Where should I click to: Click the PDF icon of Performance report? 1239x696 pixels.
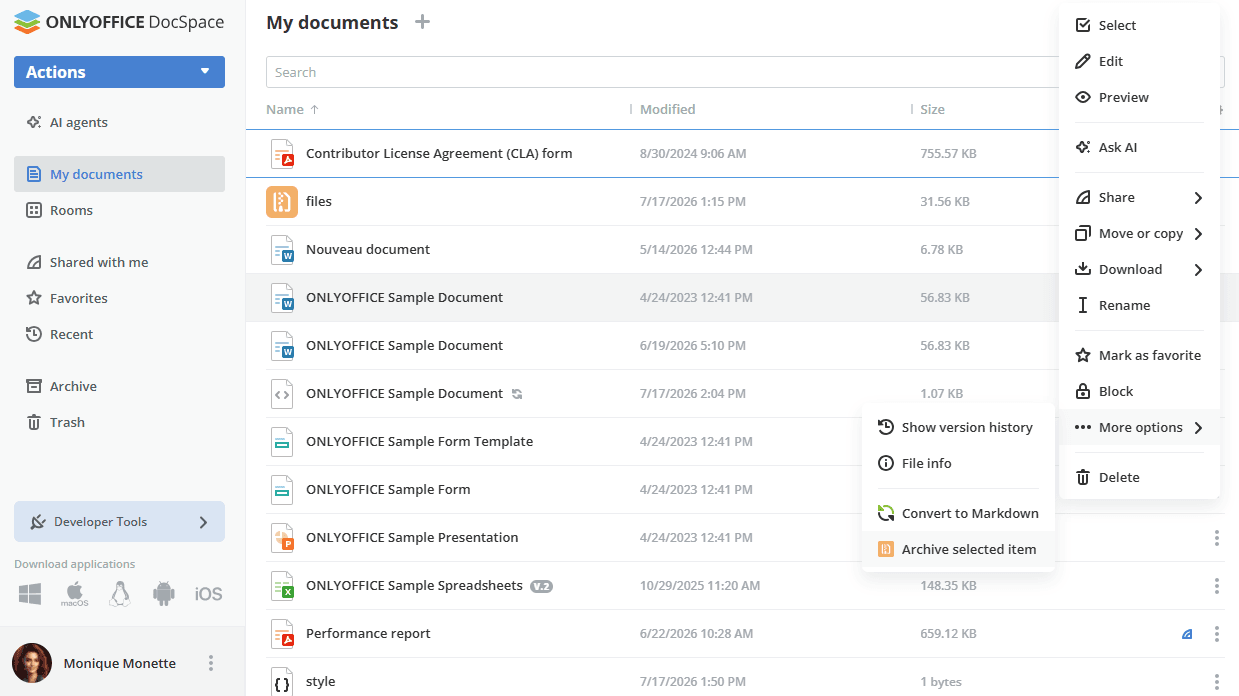282,634
